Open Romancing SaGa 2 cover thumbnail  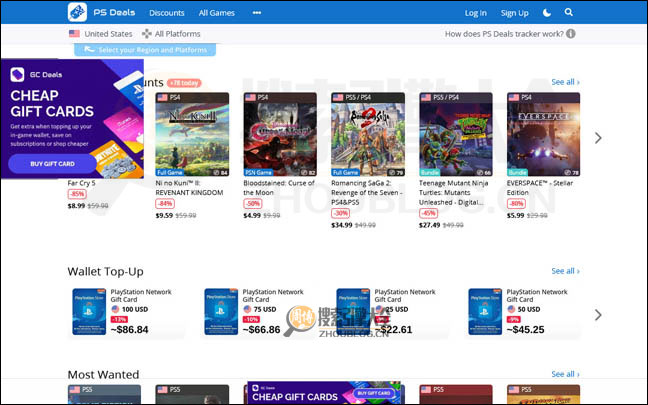tap(368, 134)
